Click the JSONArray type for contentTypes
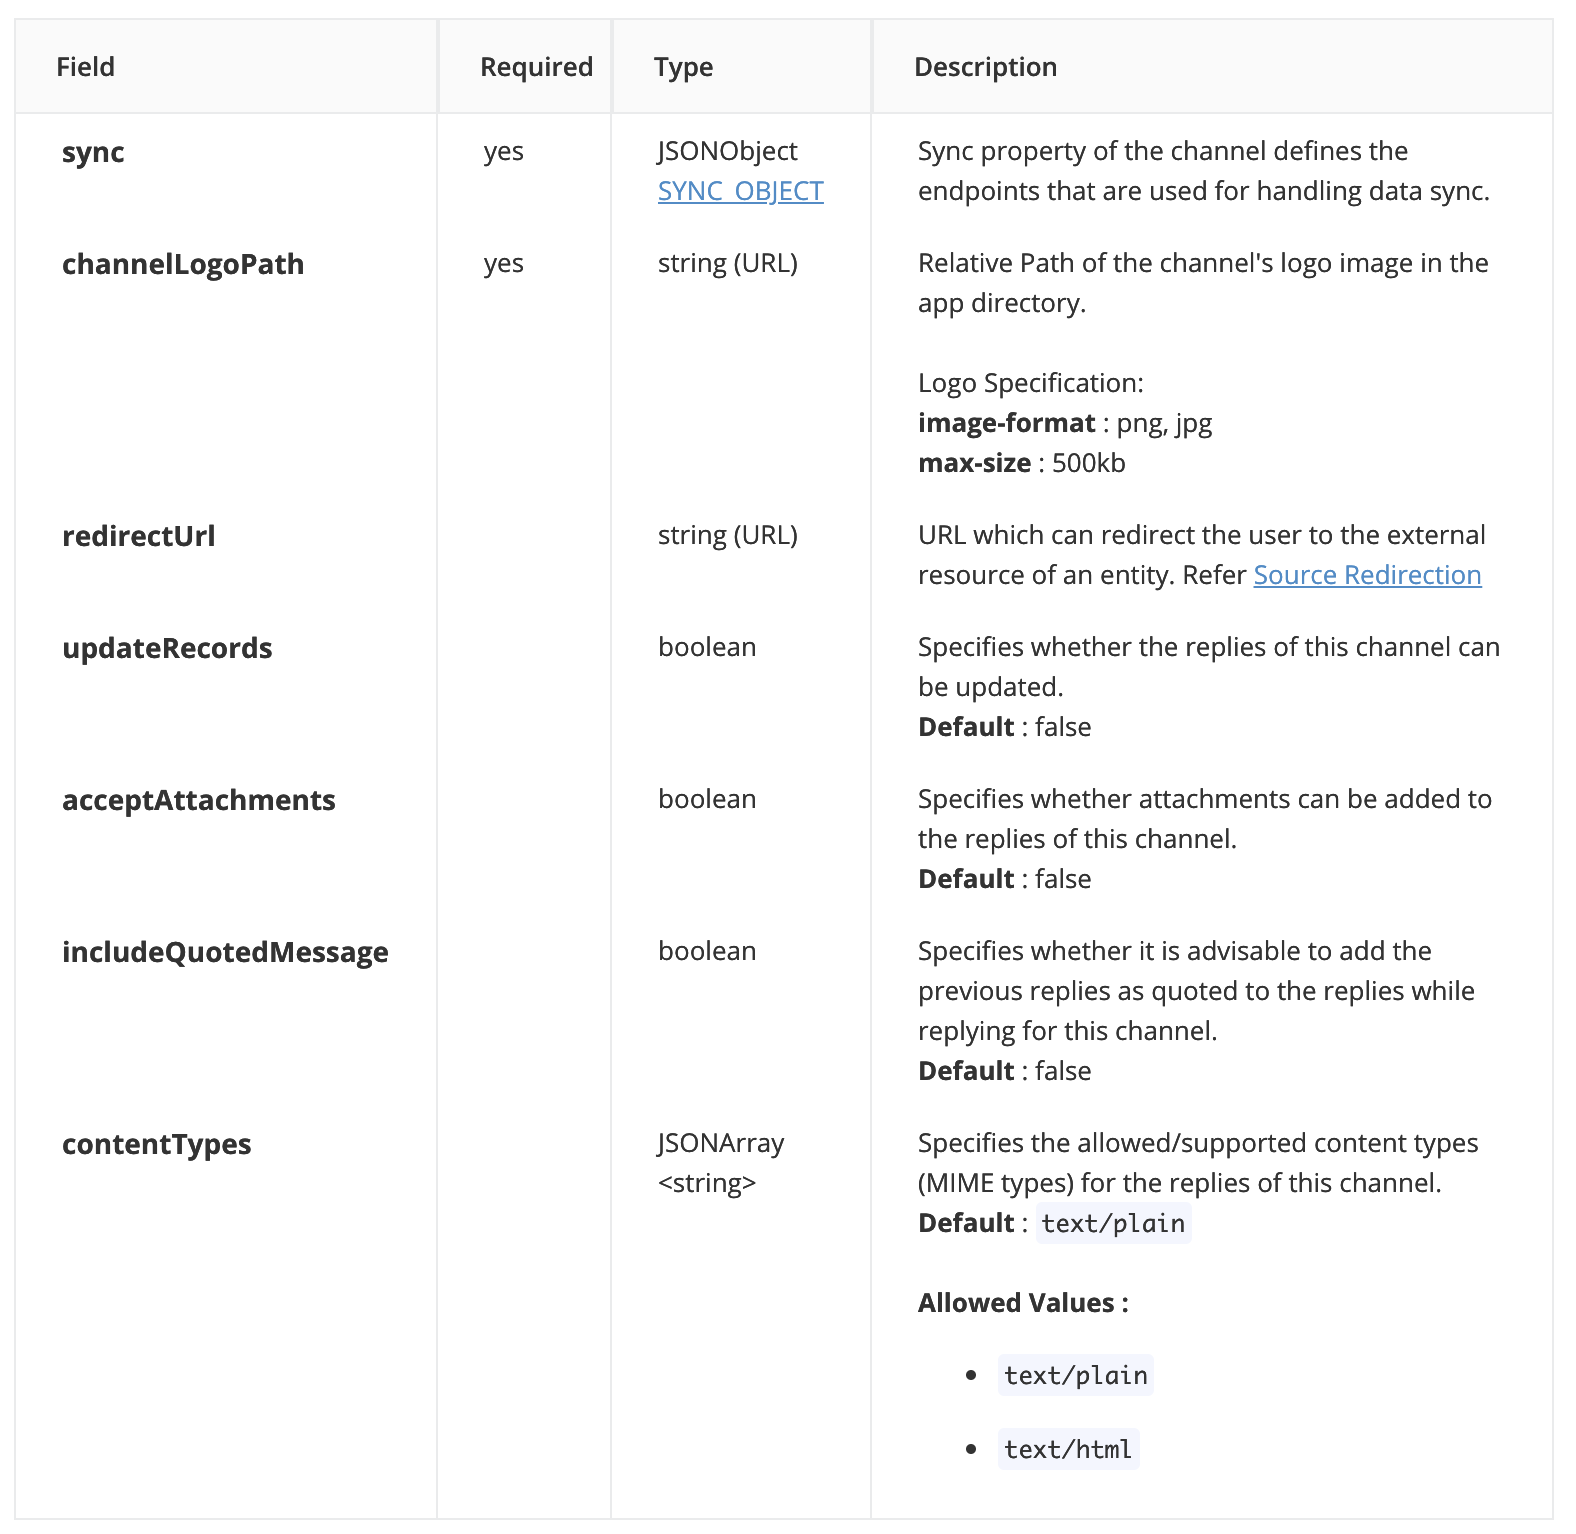Image resolution: width=1576 pixels, height=1534 pixels. (721, 1143)
